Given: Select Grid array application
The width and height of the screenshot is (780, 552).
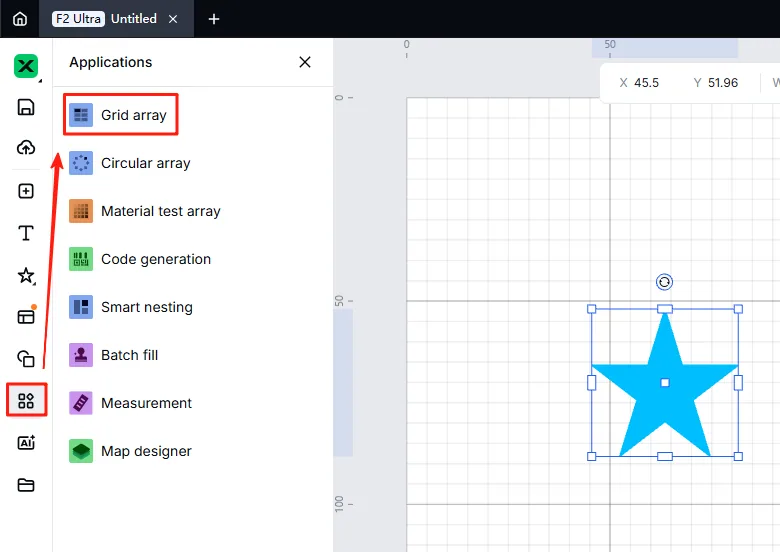Looking at the screenshot, I should 120,115.
